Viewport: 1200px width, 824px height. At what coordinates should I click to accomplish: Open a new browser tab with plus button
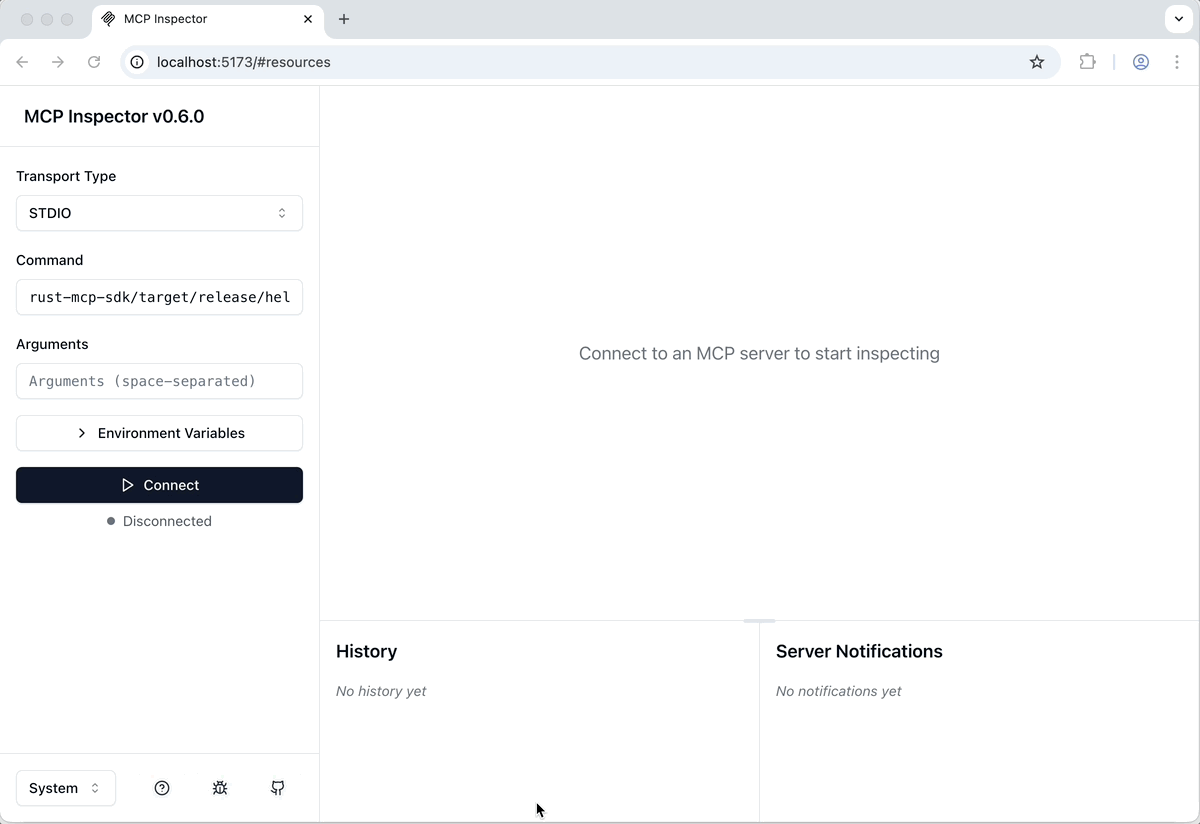[344, 18]
